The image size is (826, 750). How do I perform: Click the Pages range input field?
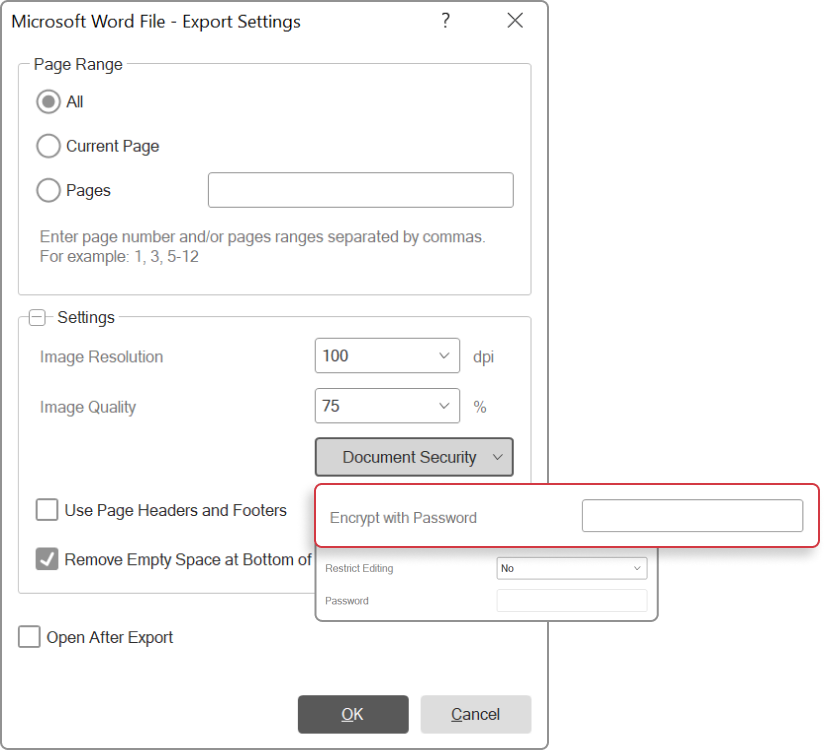(361, 190)
